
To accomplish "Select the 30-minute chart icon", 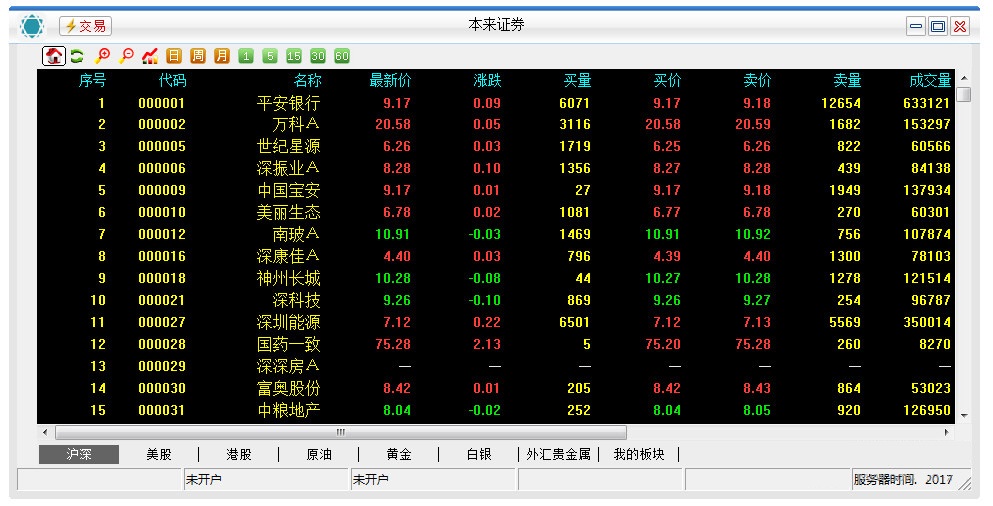I will (x=318, y=56).
